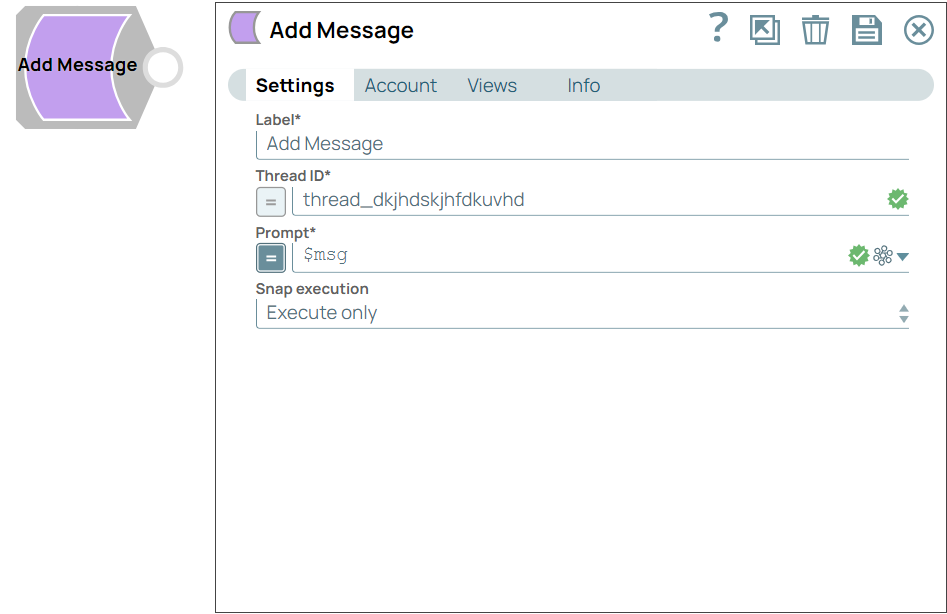The height and width of the screenshot is (614, 947).
Task: Click the purple snap icon in the header
Action: [243, 29]
